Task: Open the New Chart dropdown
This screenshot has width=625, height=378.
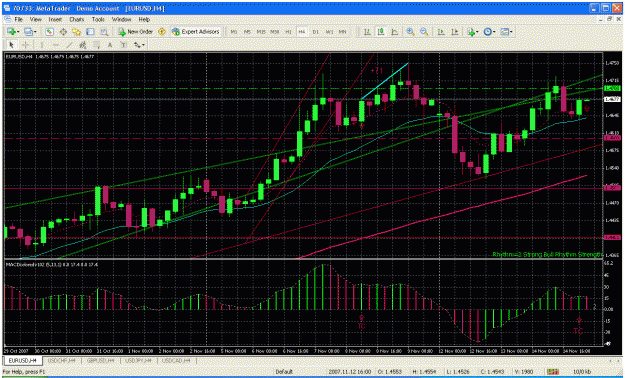Action: (12, 32)
